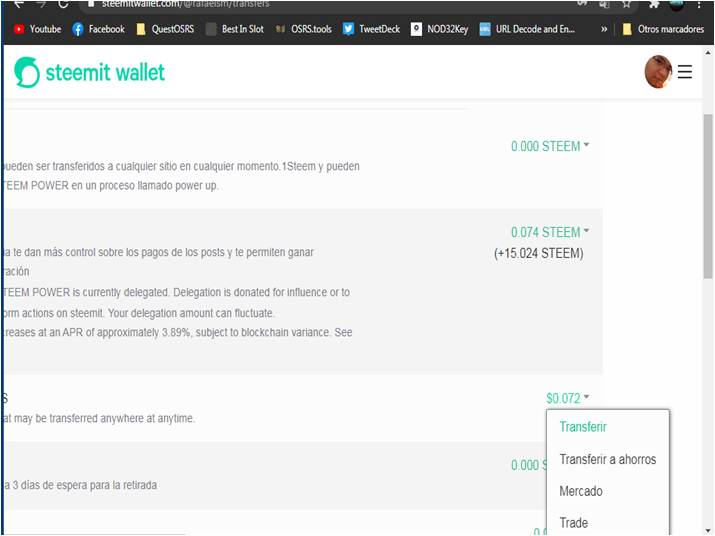The image size is (715, 536).
Task: Open the NOD32Key bookmark
Action: point(440,29)
